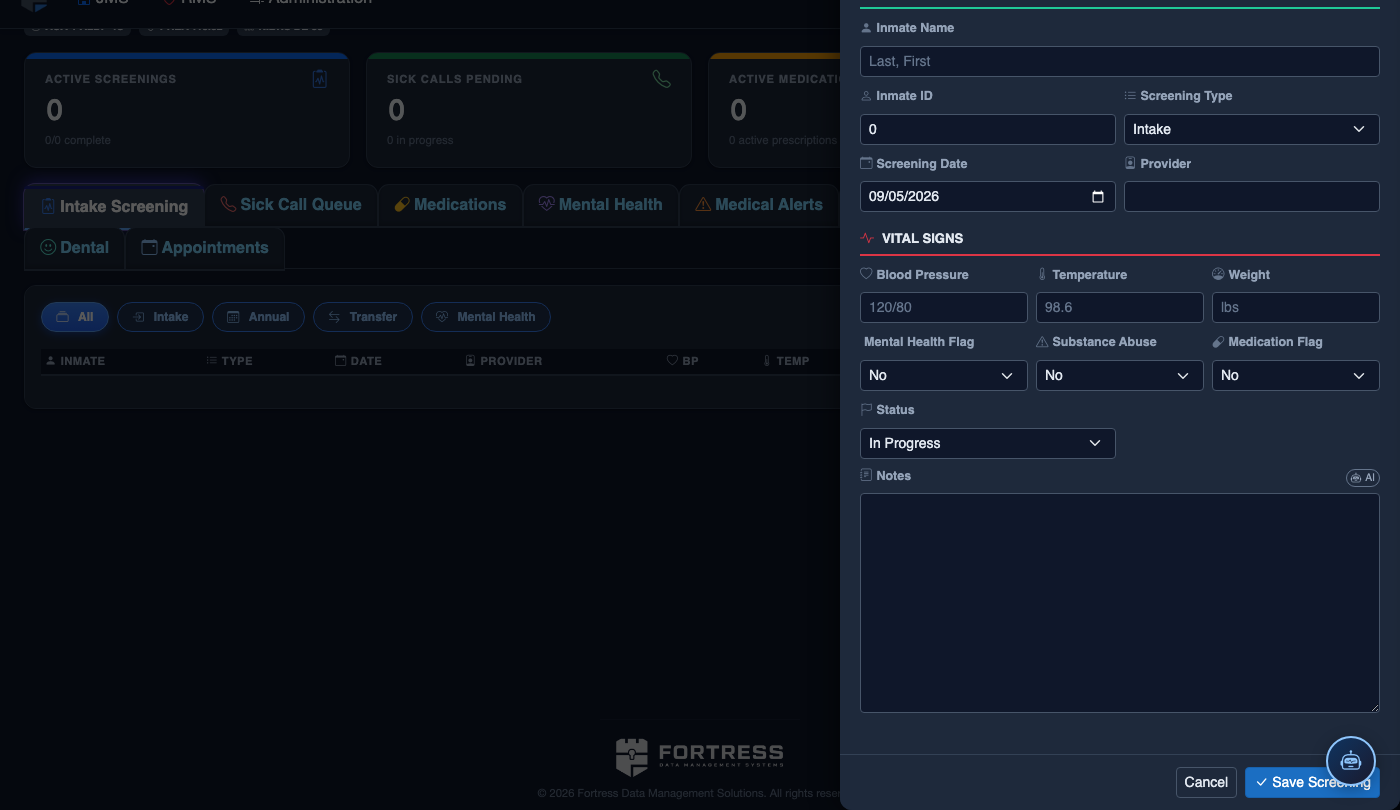Click the Temperature field
This screenshot has width=1400, height=810.
coord(1120,307)
